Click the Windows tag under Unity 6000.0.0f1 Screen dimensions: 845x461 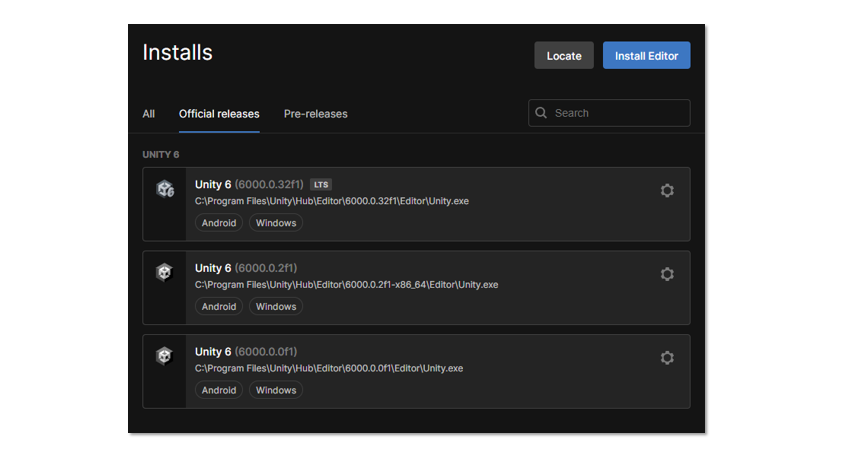[276, 390]
